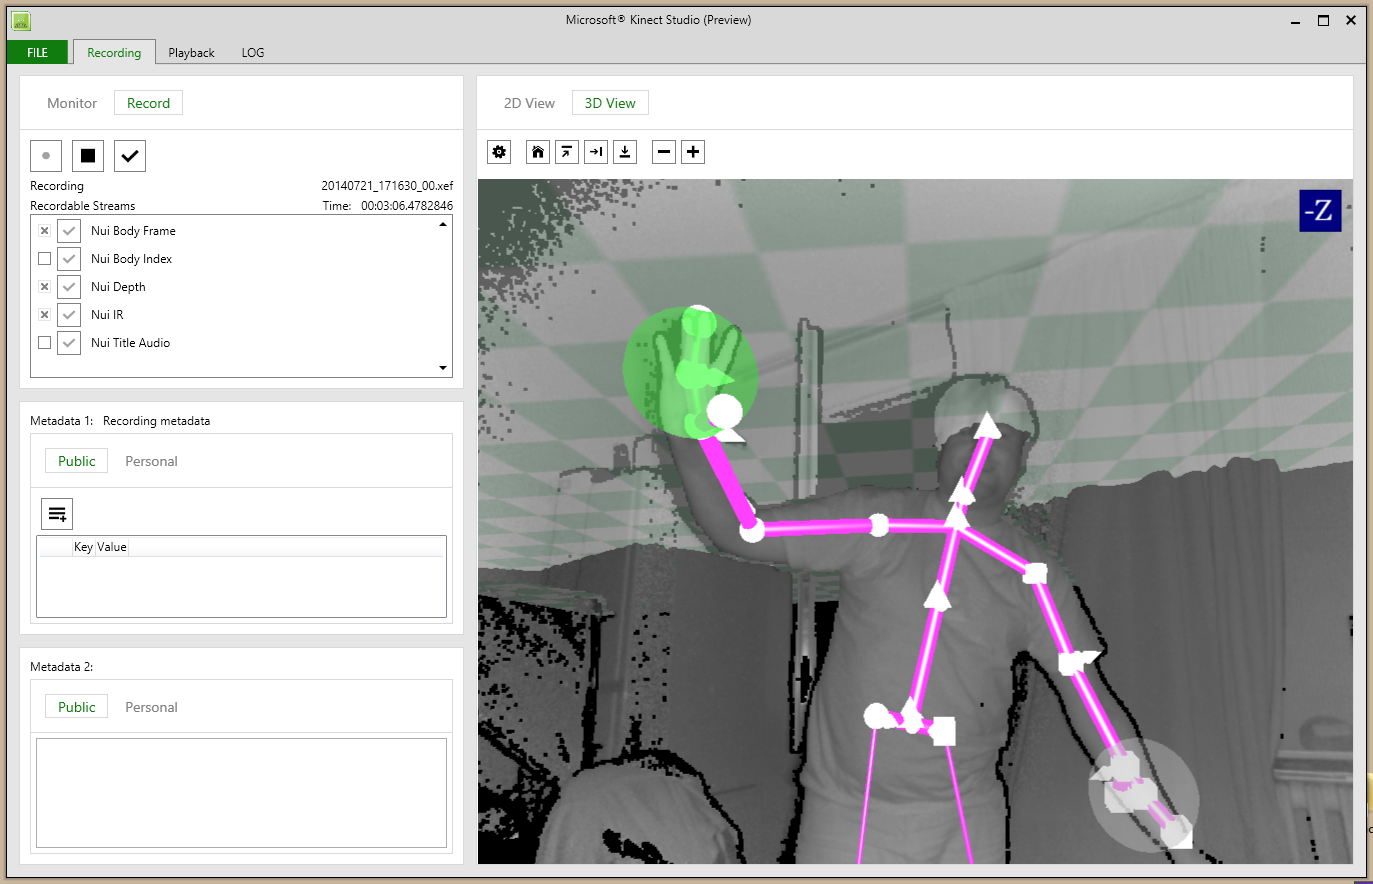This screenshot has height=884, width=1373.
Task: Click the down-arrow-to-baseline view icon
Action: (x=625, y=152)
